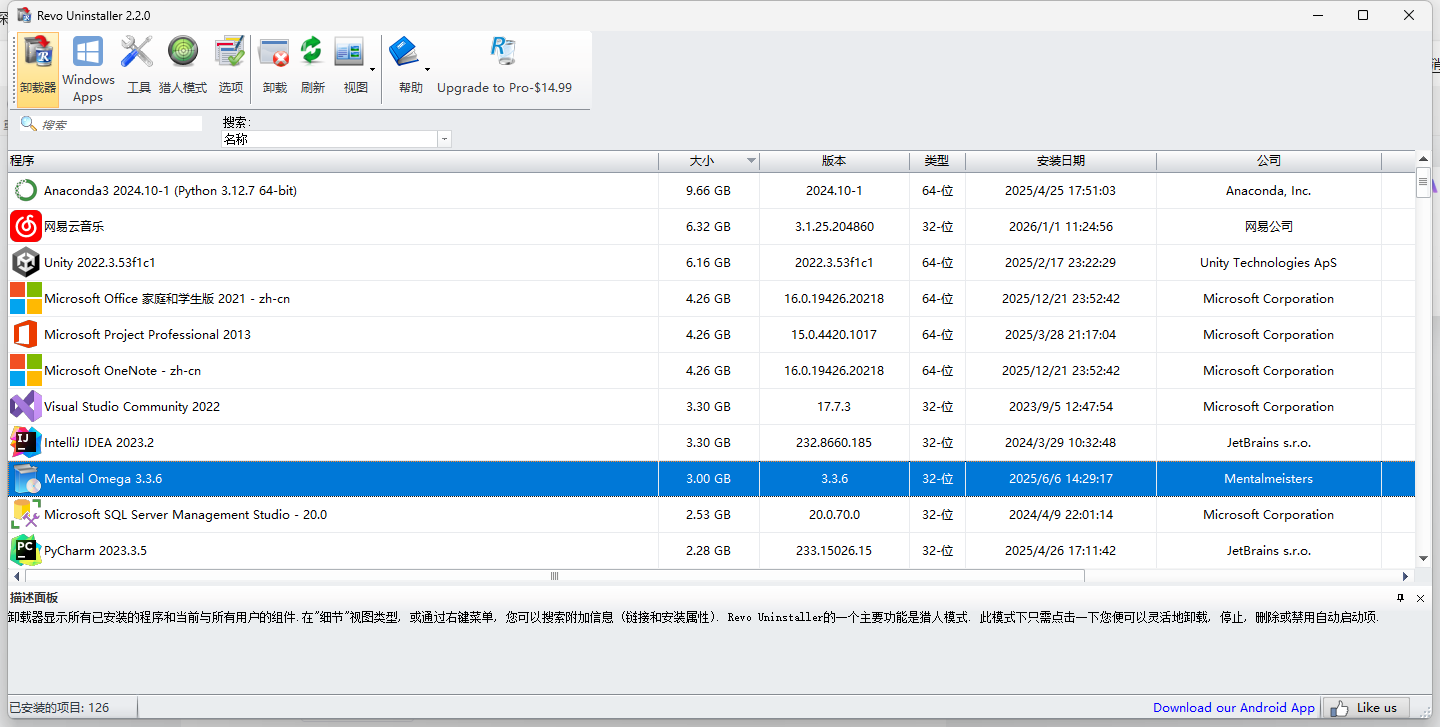Image resolution: width=1440 pixels, height=727 pixels.
Task: Pin the description panel (描述面板)
Action: pos(1401,598)
